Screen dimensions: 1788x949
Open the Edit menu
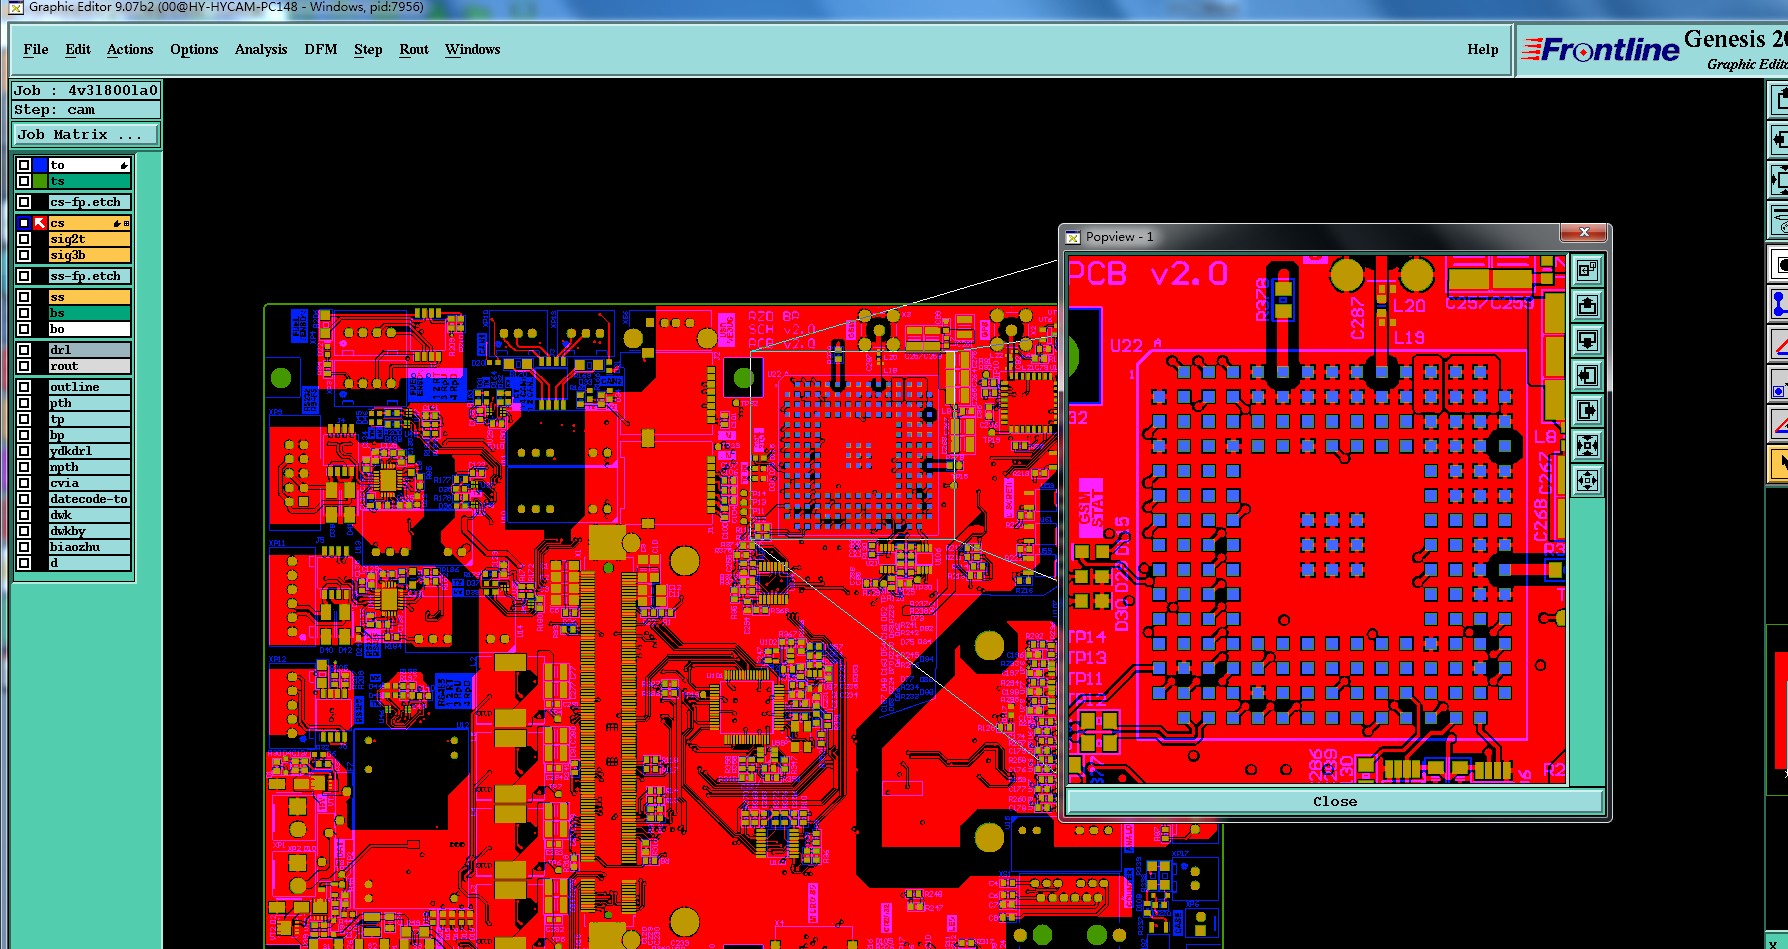pos(78,49)
